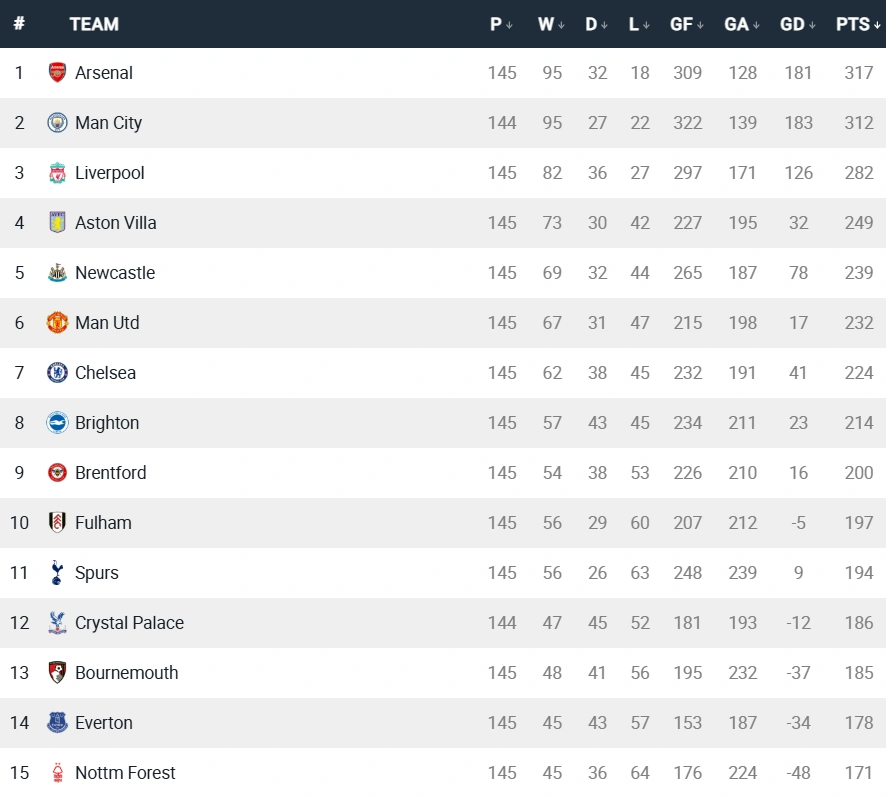Click the Spurs cockerel crest
Image resolution: width=886 pixels, height=797 pixels.
pyautogui.click(x=57, y=573)
